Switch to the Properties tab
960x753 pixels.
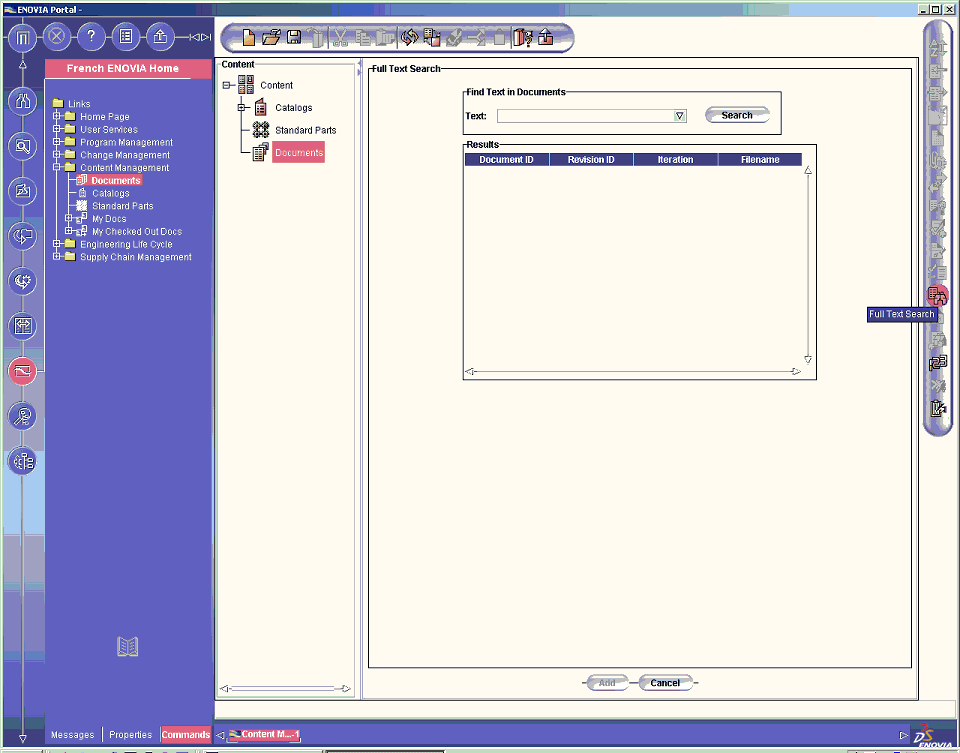point(130,735)
